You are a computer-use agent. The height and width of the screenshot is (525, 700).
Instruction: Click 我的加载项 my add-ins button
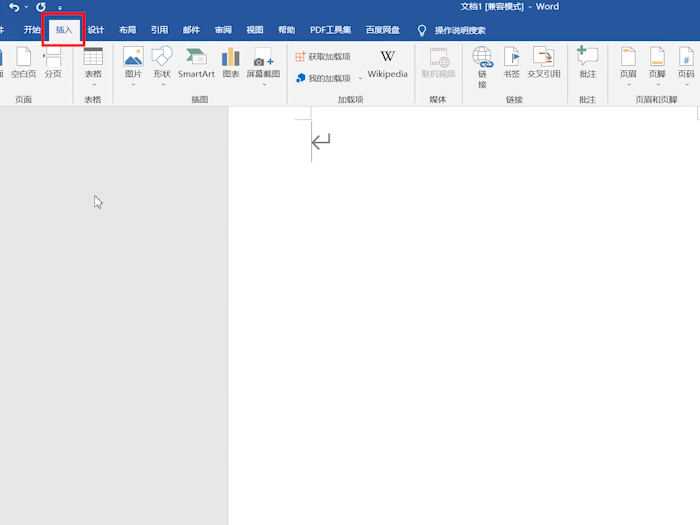[323, 78]
